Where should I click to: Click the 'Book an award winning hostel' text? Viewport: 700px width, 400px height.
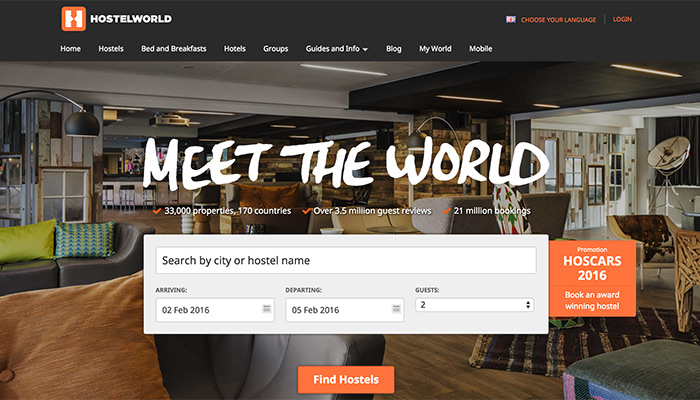(592, 300)
